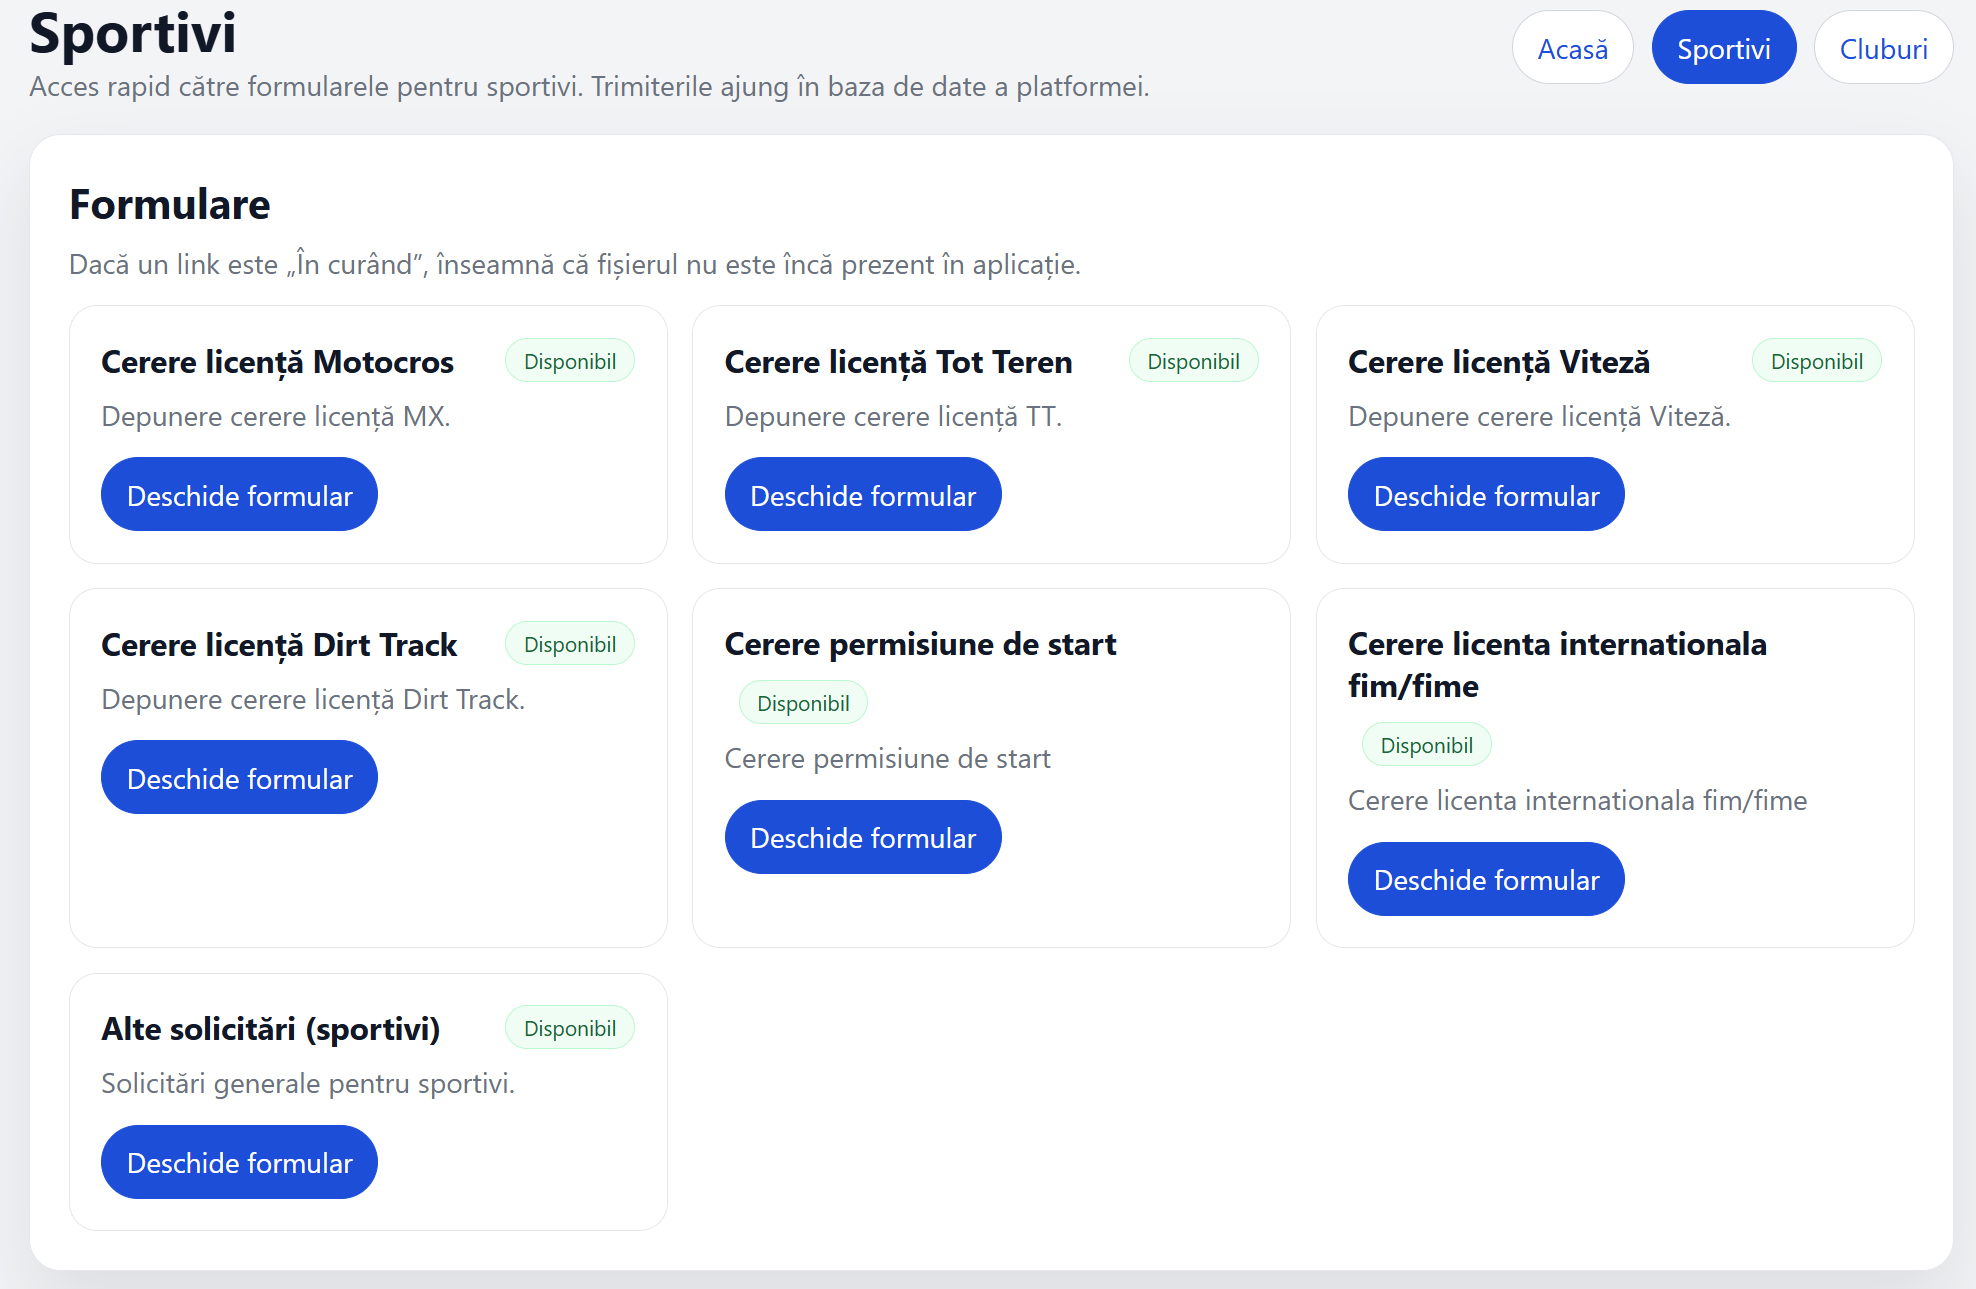Click Disponibil badge on Tot Teren card
The height and width of the screenshot is (1289, 1976).
(x=1193, y=361)
